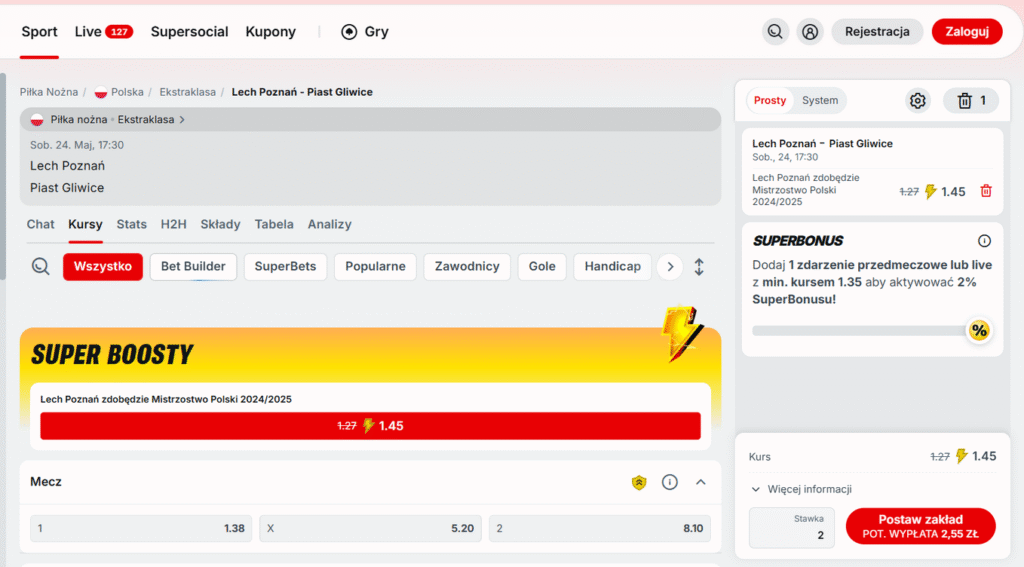
Task: Switch betslip to Prosty mode
Action: [770, 101]
